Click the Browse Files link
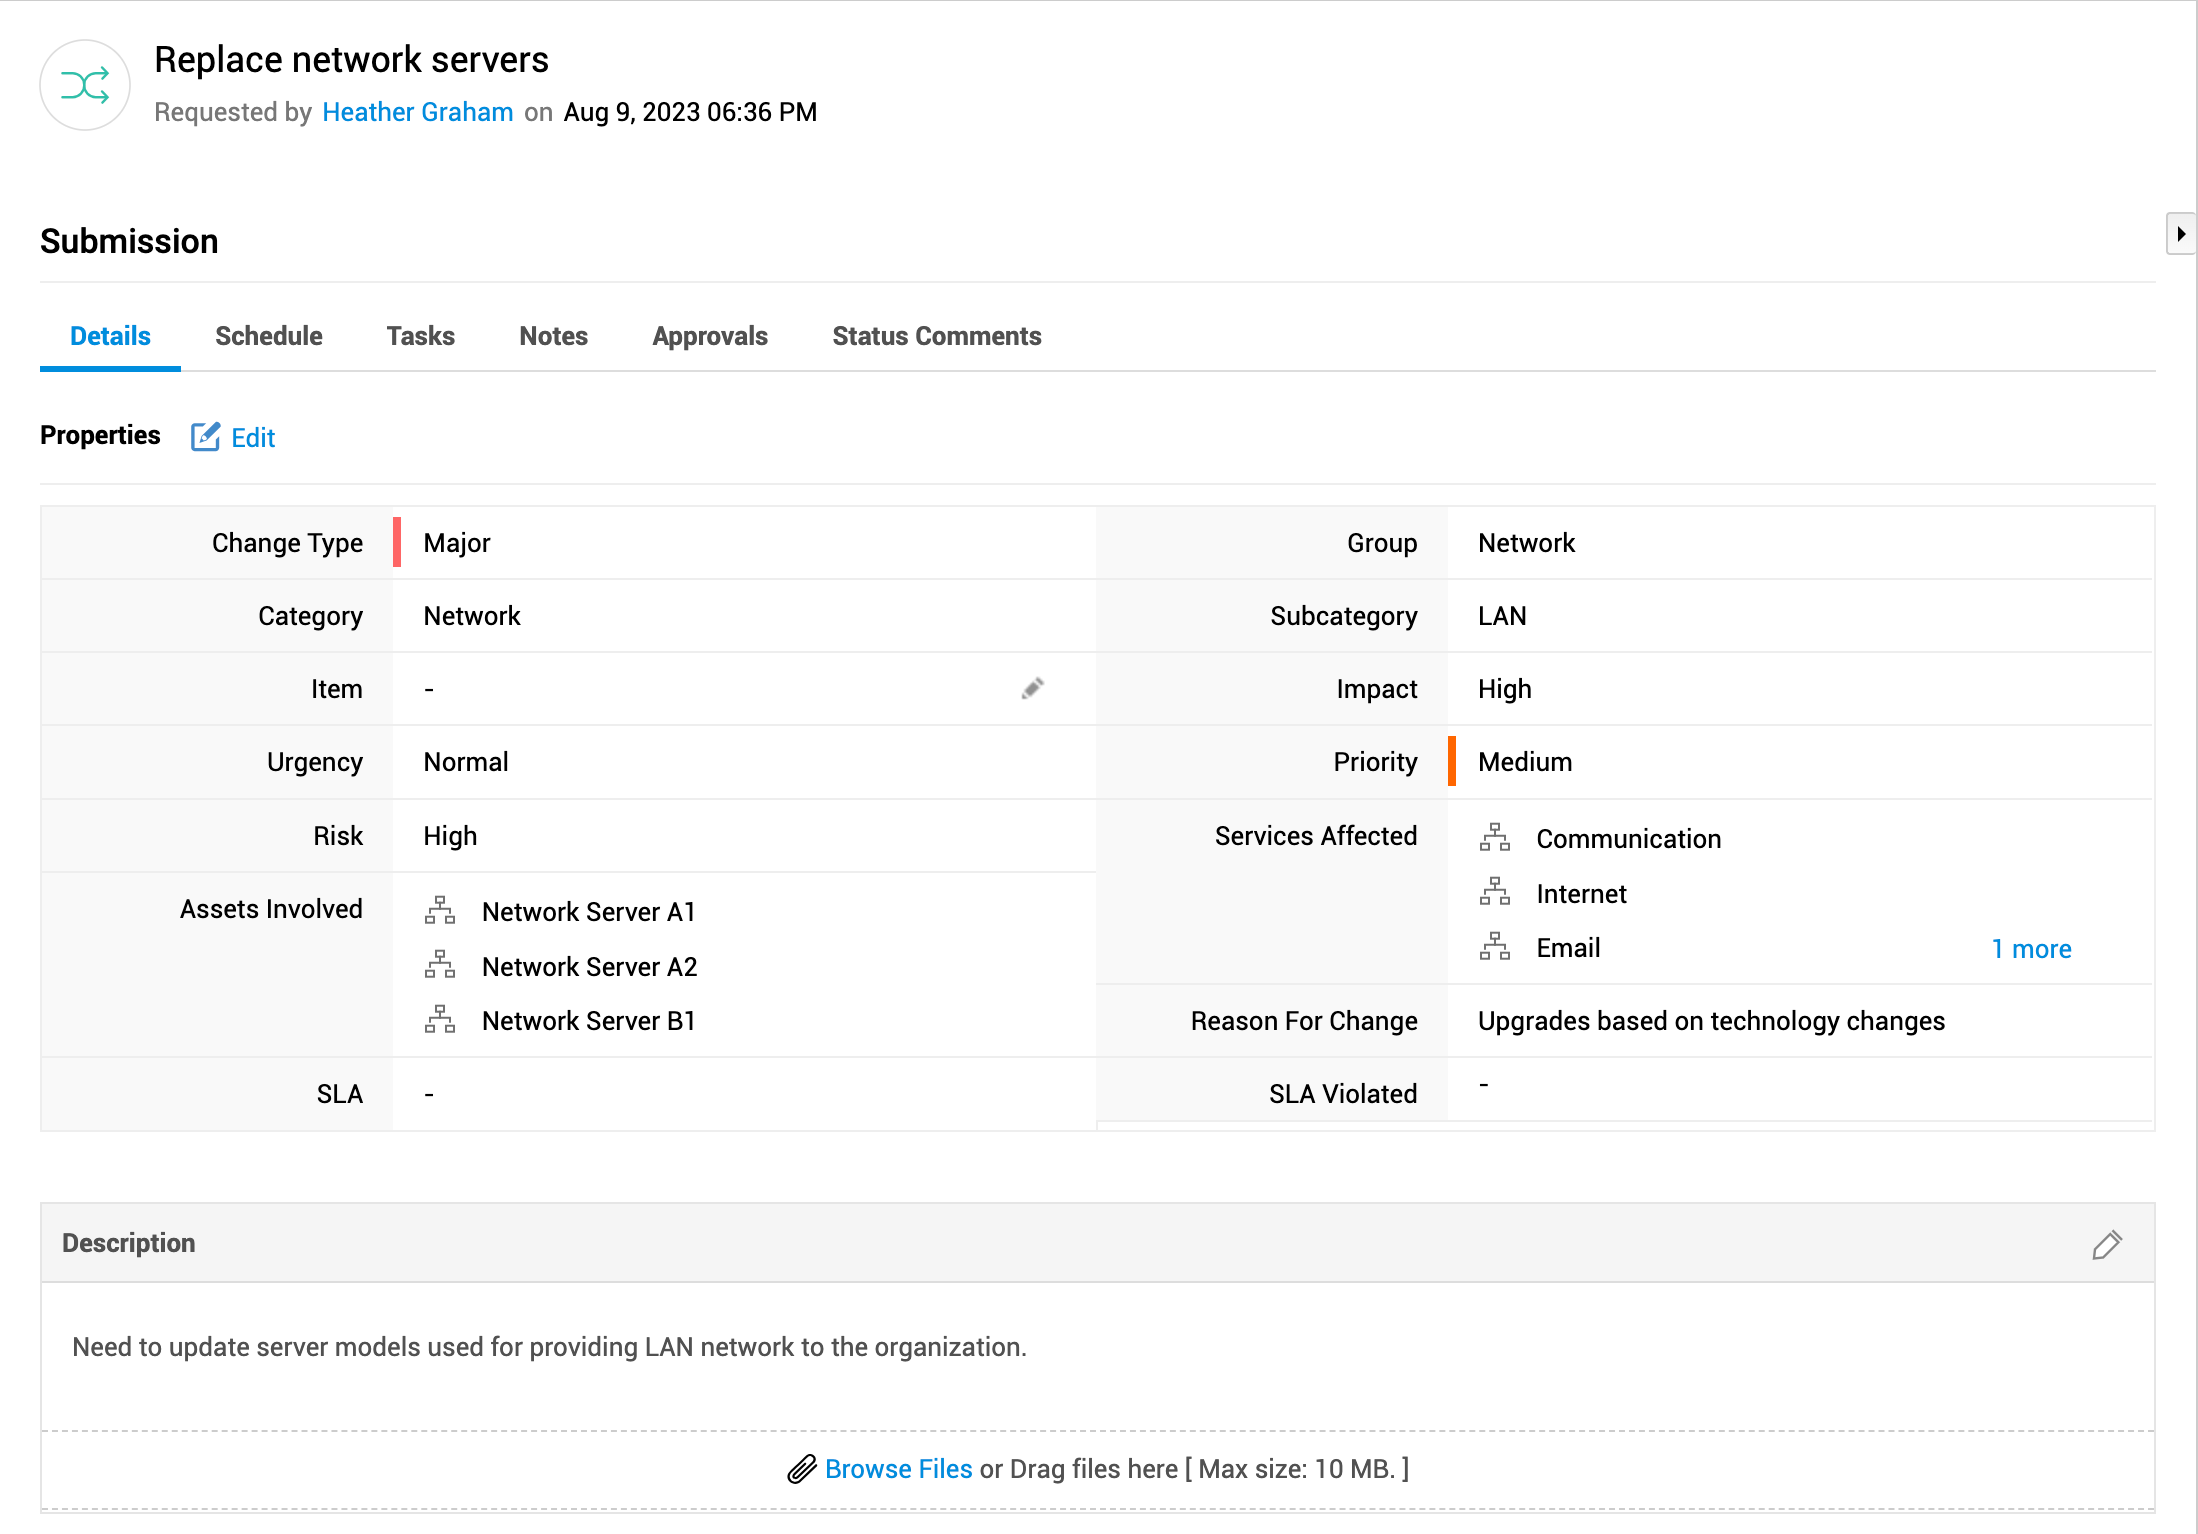 898,1469
